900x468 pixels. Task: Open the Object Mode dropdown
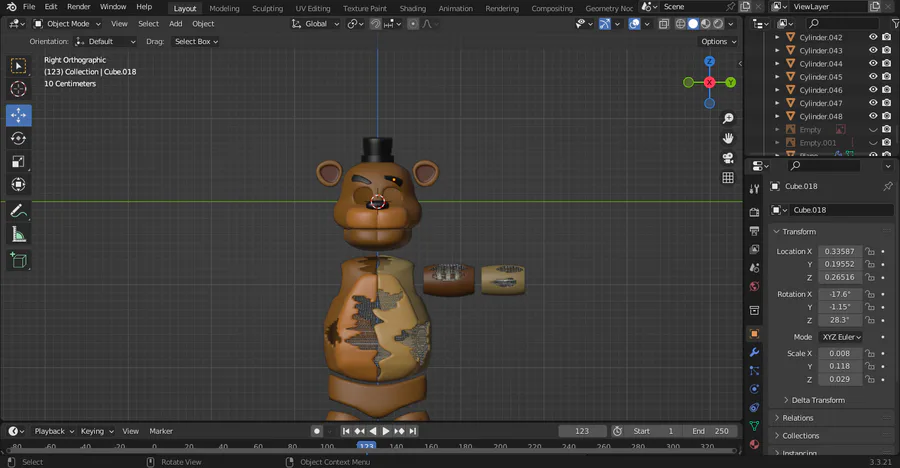[x=67, y=23]
